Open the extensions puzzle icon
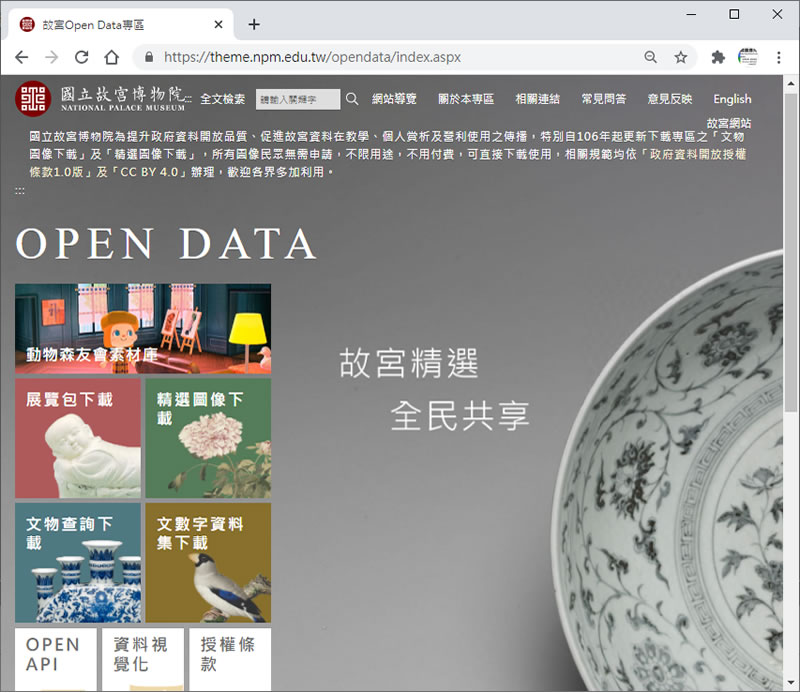The image size is (800, 693). tap(718, 57)
